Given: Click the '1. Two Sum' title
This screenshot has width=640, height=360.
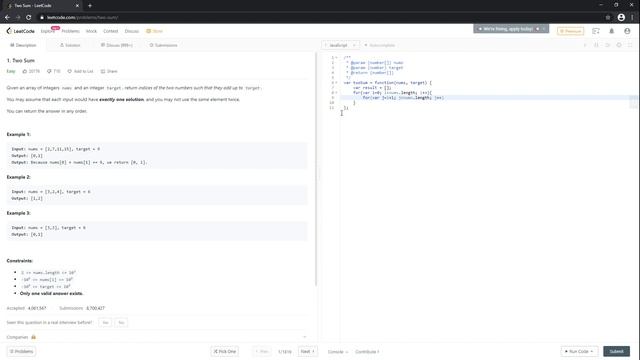Looking at the screenshot, I should (21, 60).
